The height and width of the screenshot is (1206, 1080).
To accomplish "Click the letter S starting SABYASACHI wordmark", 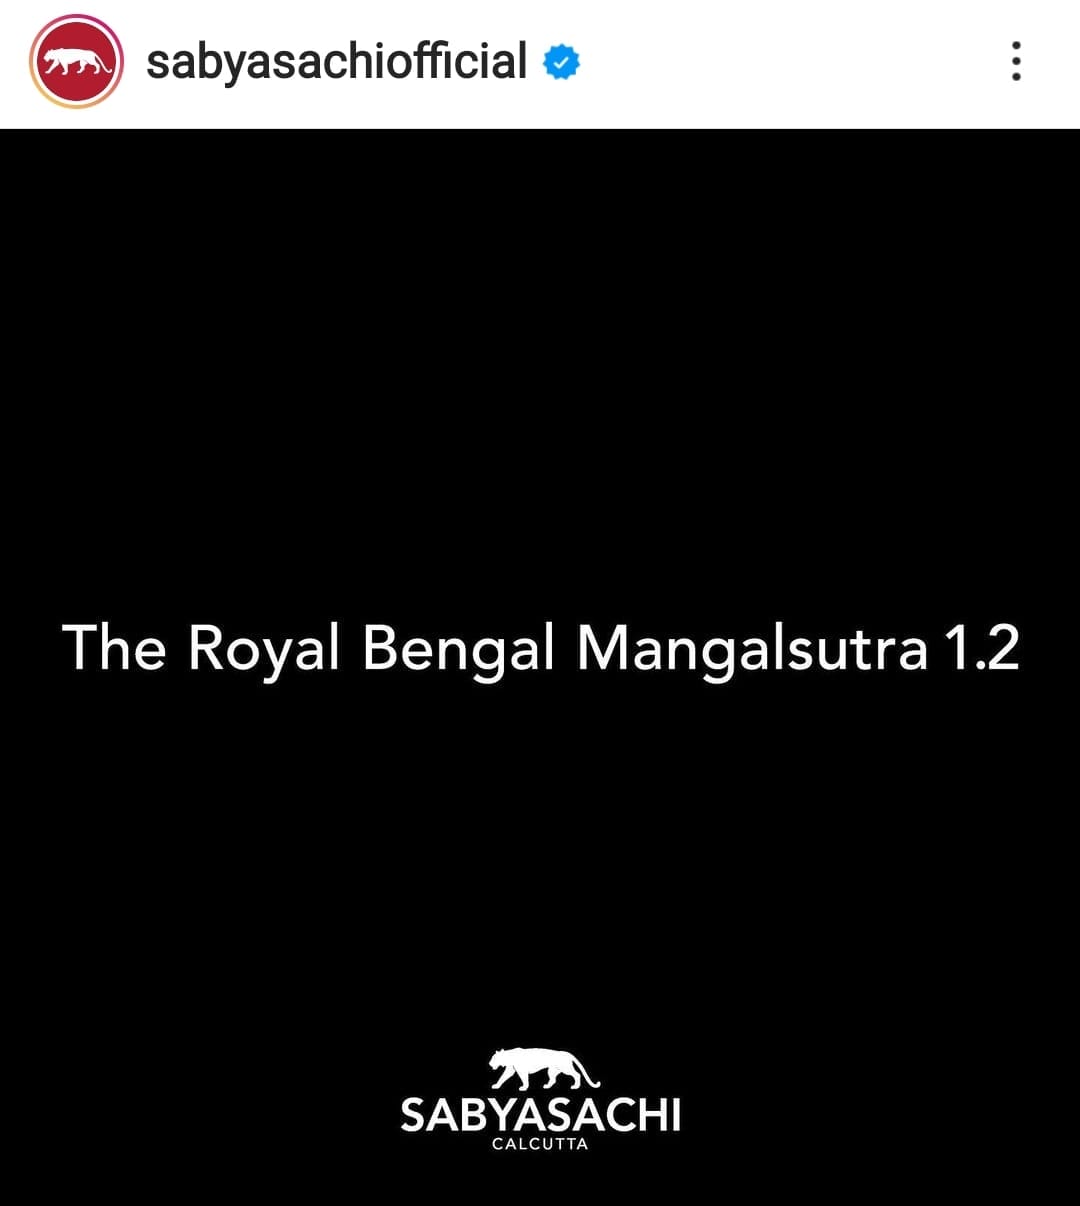I will [x=413, y=1115].
